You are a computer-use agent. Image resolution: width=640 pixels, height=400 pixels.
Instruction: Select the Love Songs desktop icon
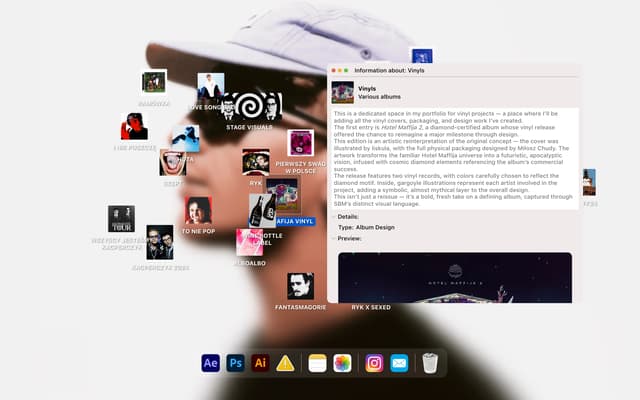tap(211, 86)
